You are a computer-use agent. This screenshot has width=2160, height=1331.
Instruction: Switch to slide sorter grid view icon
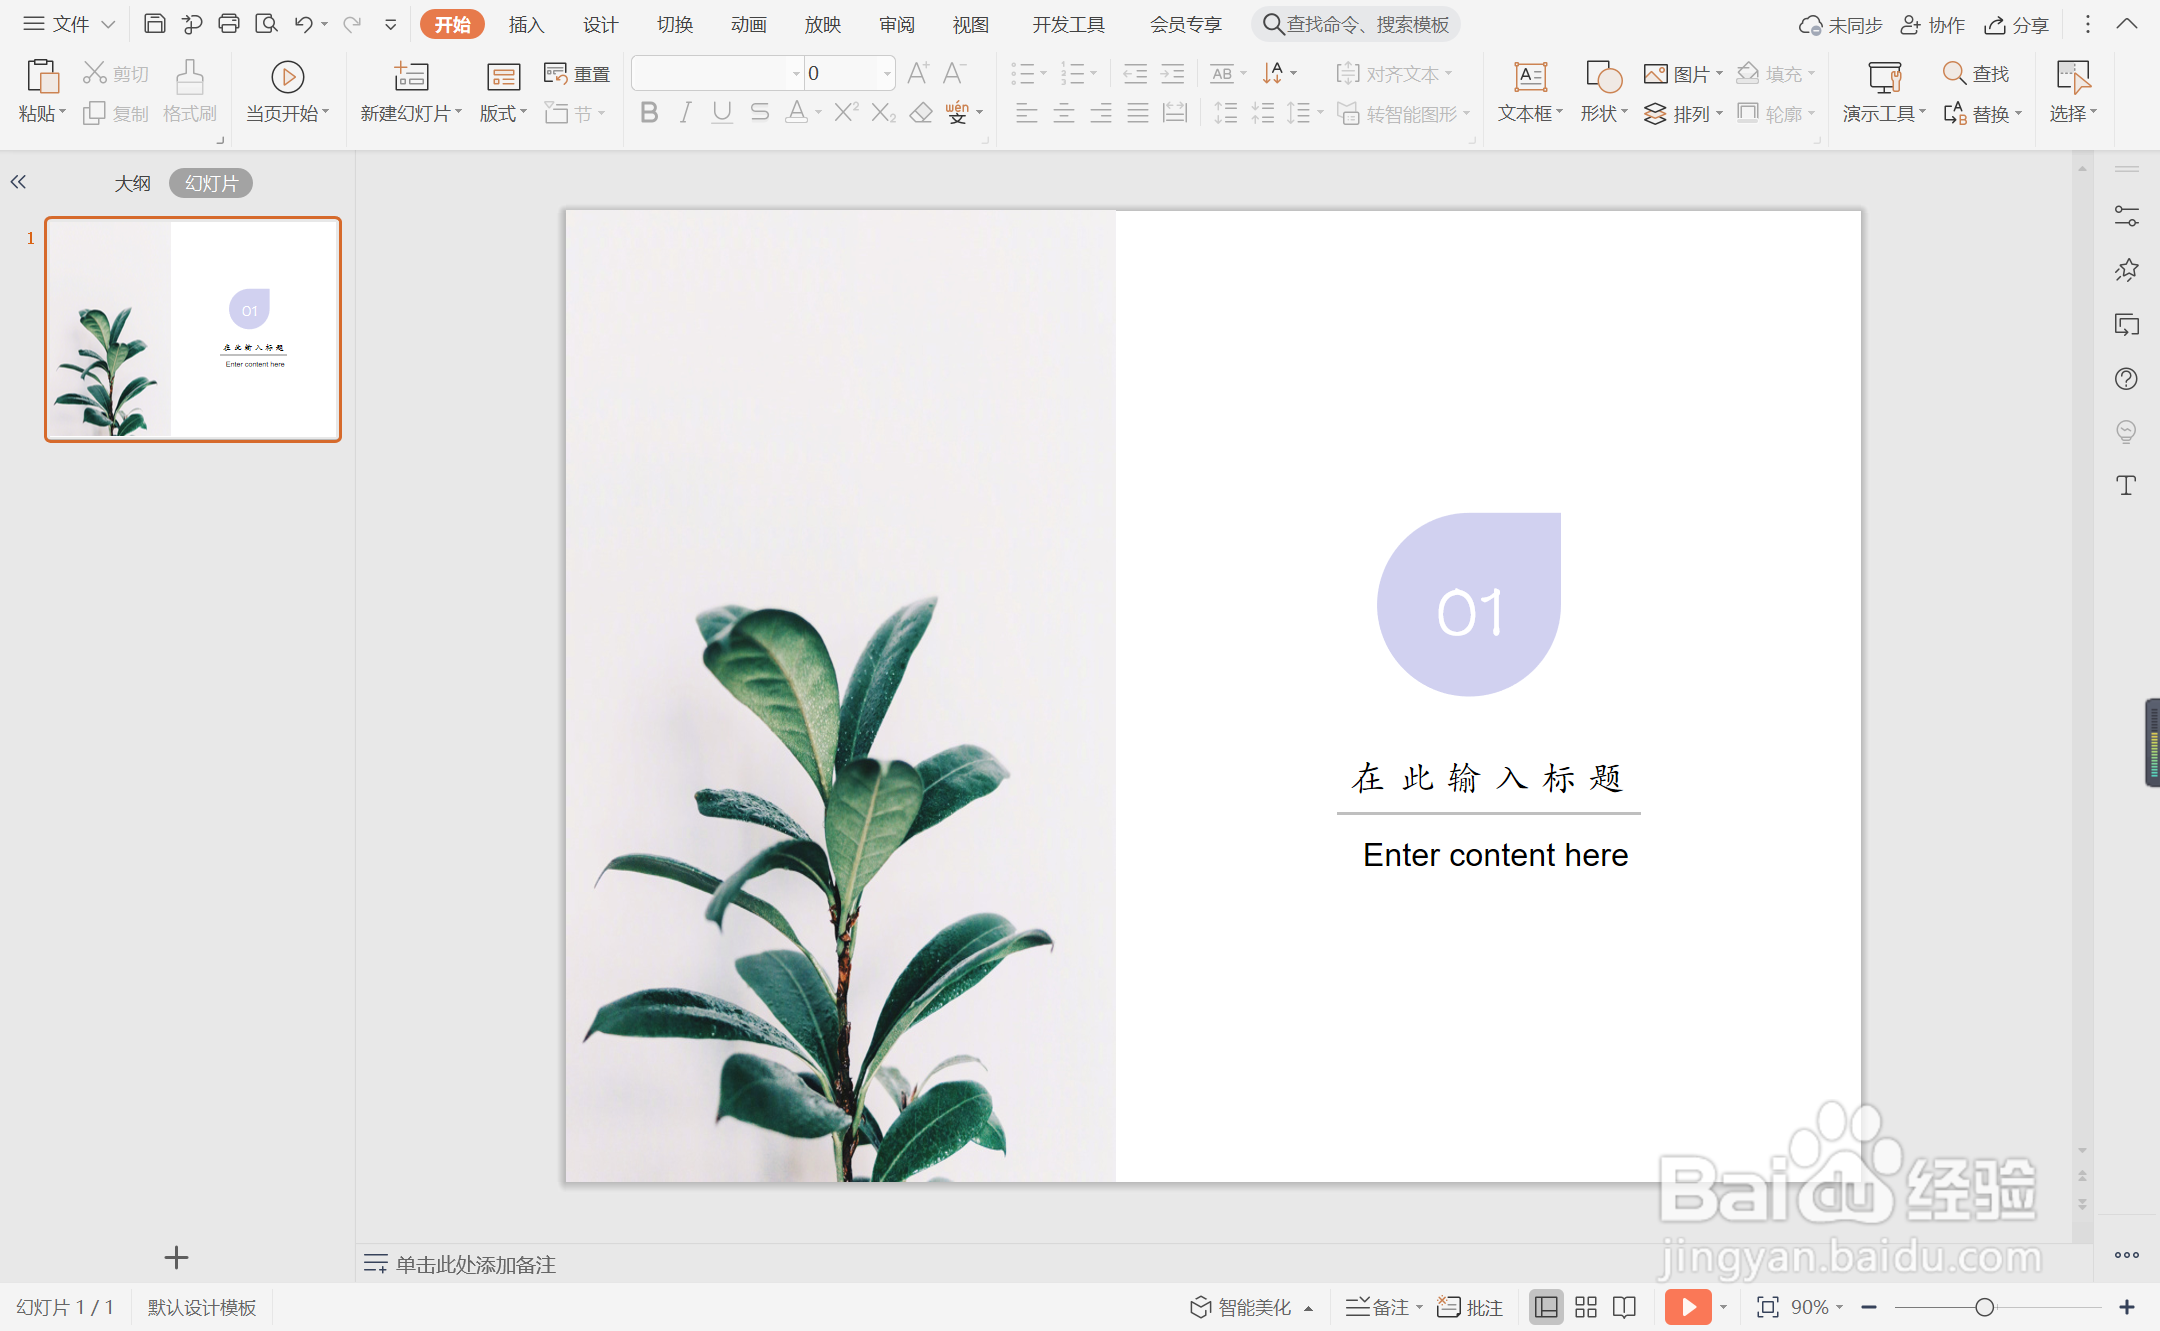pos(1586,1307)
